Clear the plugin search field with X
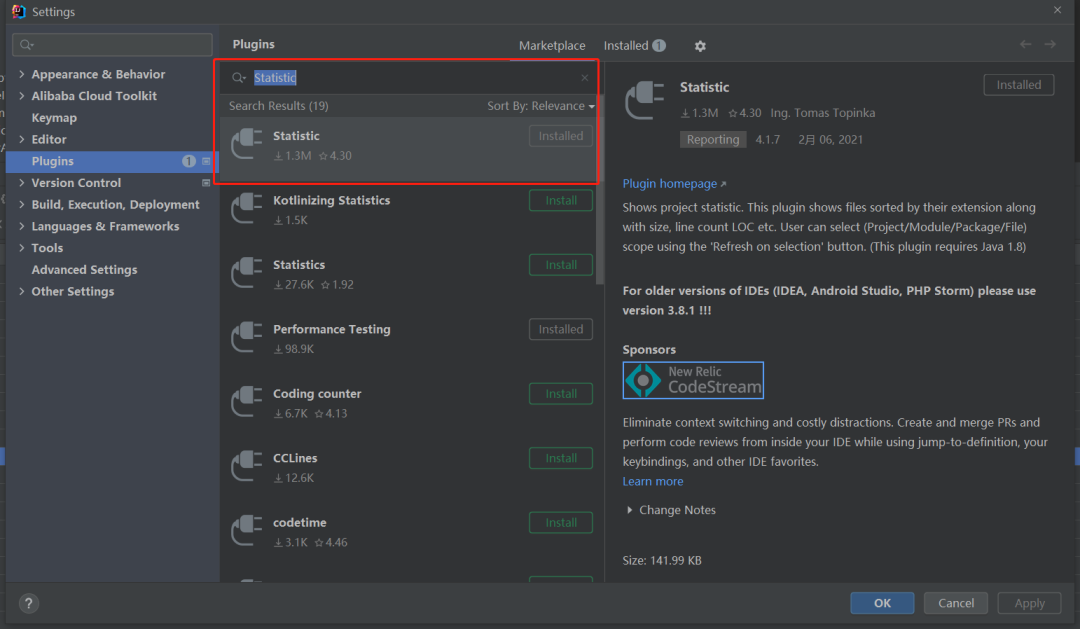This screenshot has height=629, width=1080. point(585,78)
